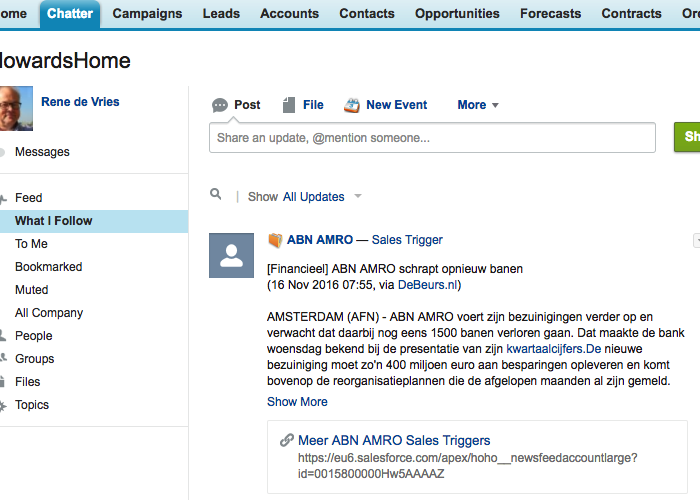
Task: Open the Muted feed
Action: (x=32, y=290)
